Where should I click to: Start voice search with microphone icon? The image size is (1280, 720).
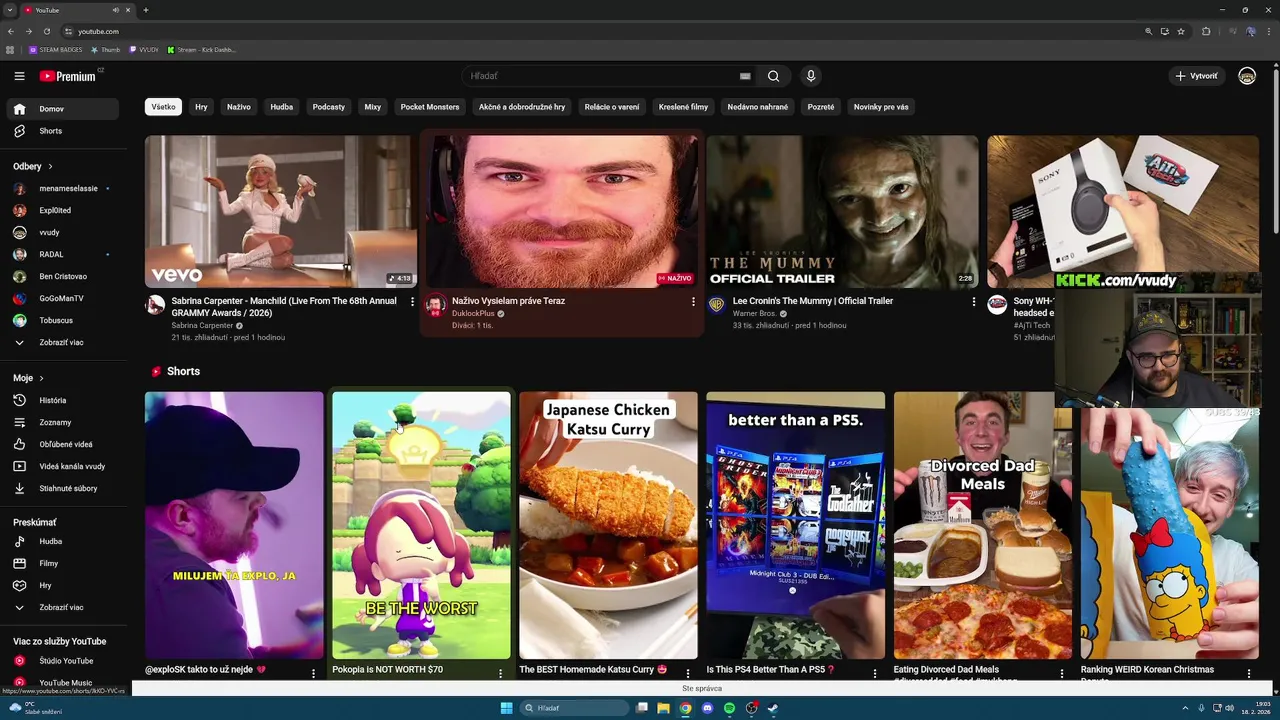pyautogui.click(x=811, y=76)
